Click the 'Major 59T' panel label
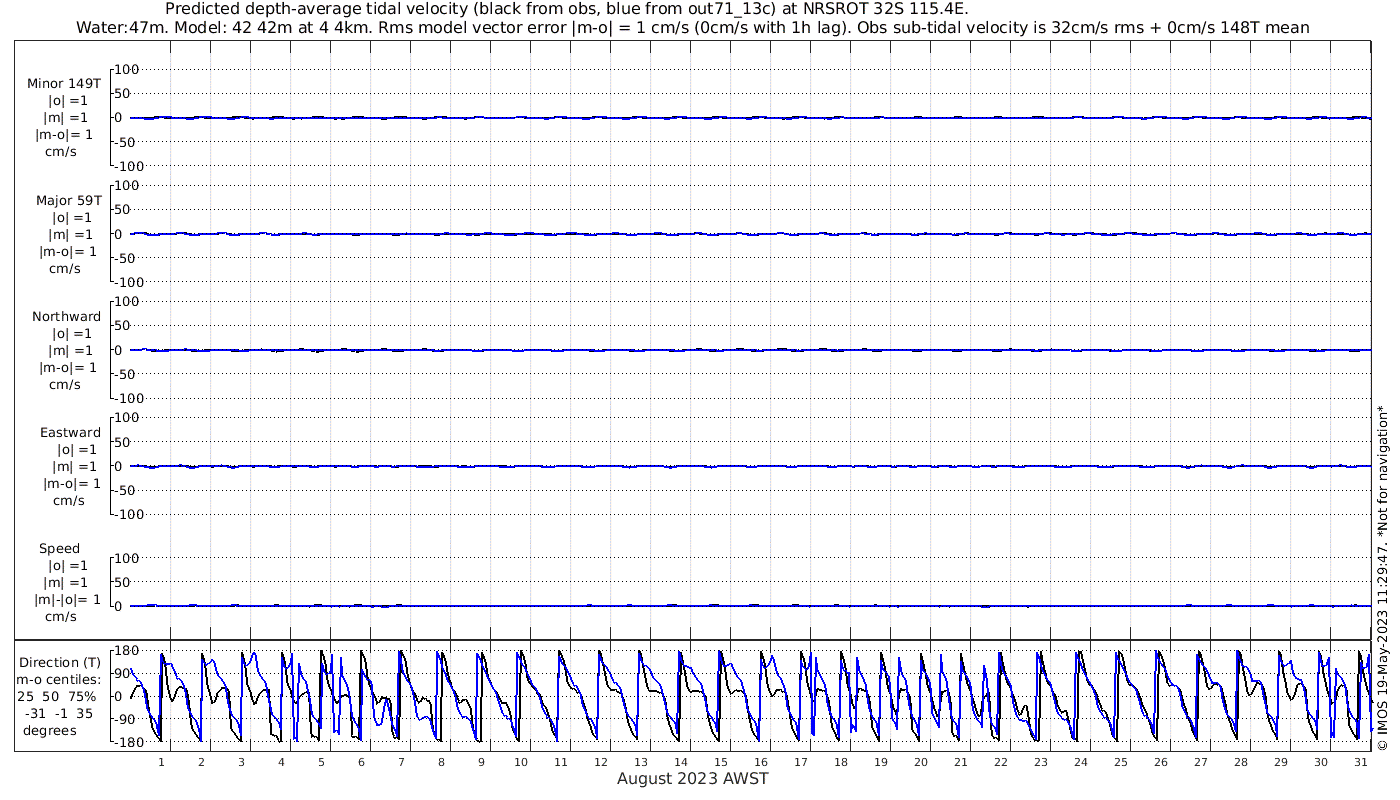 [69, 201]
